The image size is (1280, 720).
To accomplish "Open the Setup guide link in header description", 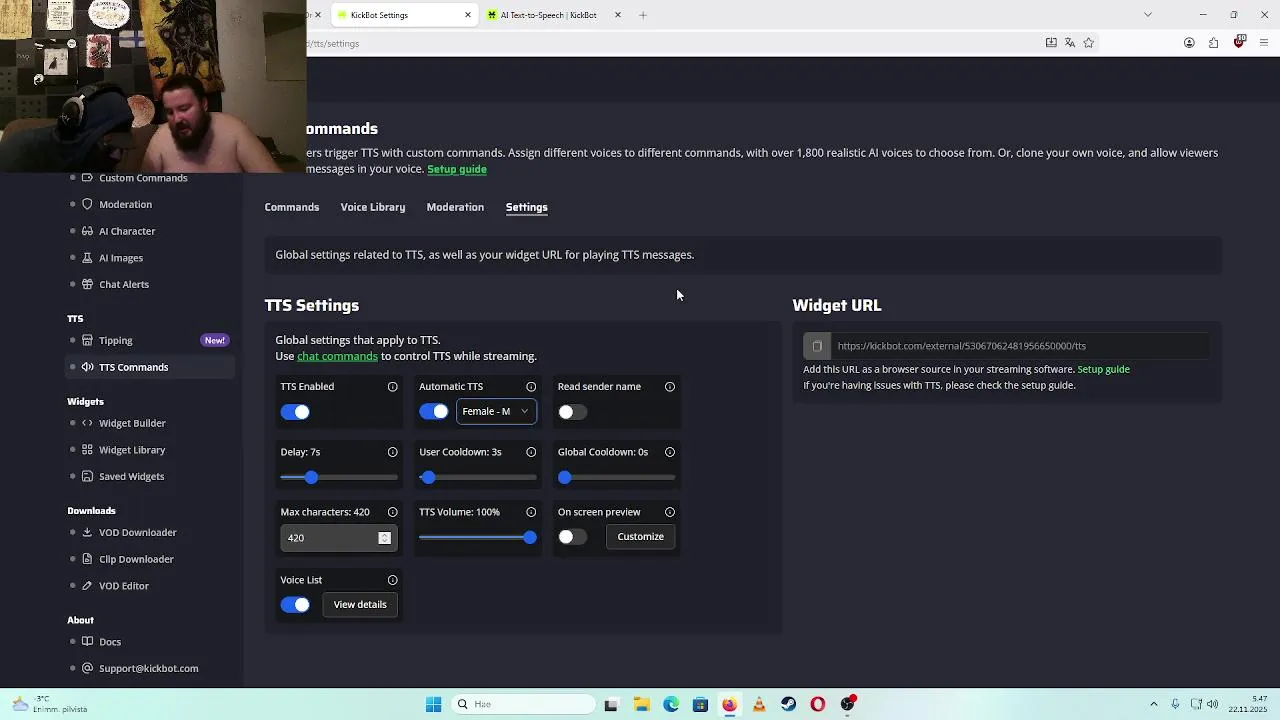I will point(457,169).
